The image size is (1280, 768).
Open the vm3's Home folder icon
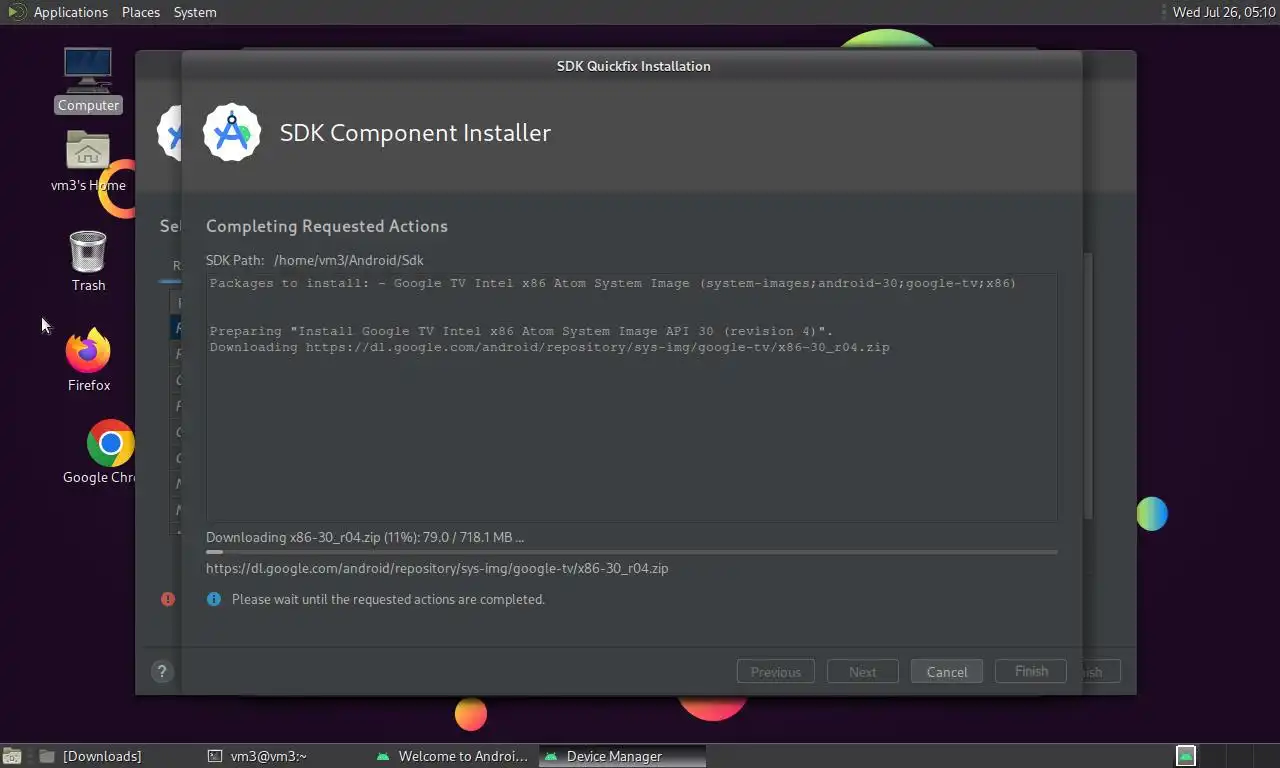click(88, 161)
